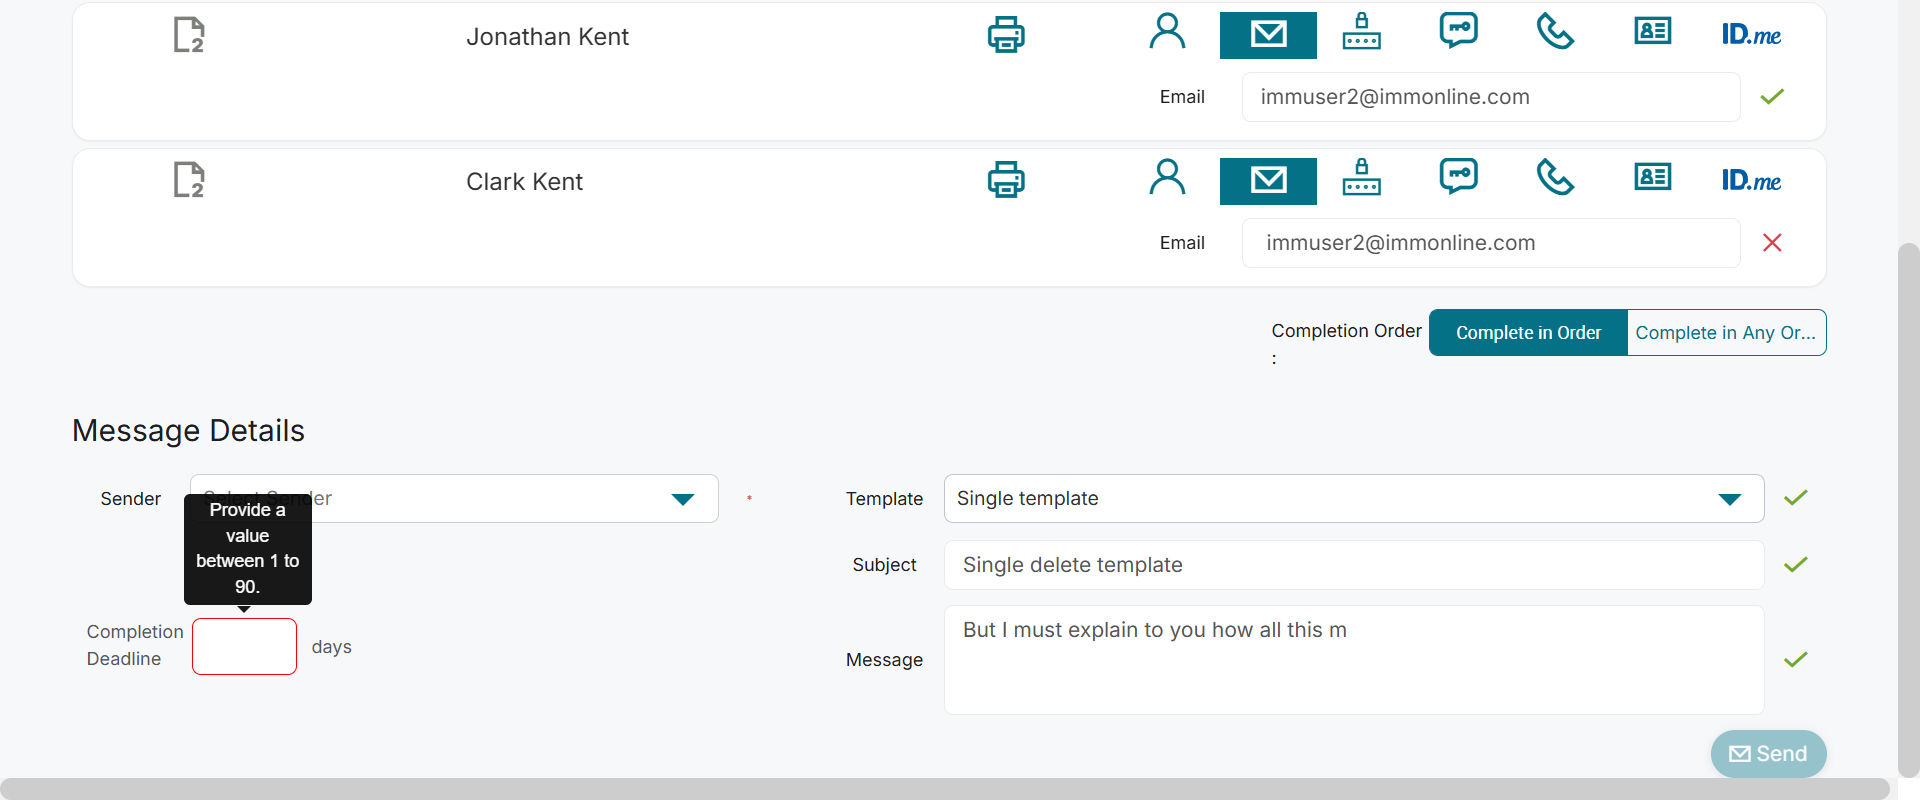Click the print icon for Jonathan Kent
This screenshot has width=1920, height=800.
coord(1006,35)
